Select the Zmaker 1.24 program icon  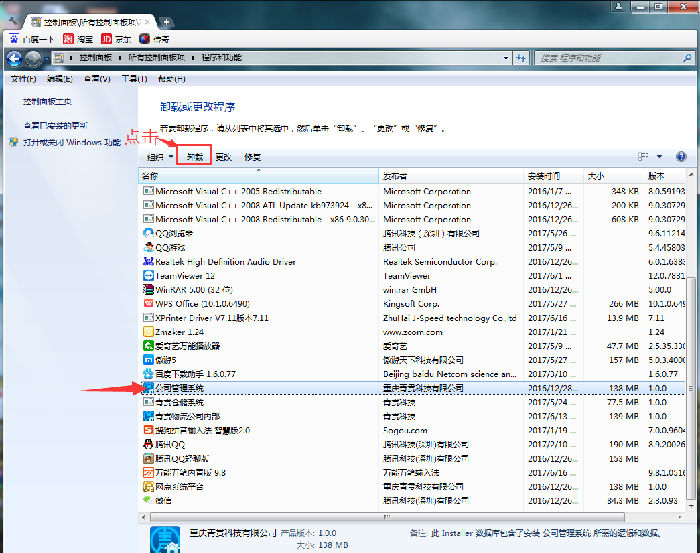pos(148,332)
